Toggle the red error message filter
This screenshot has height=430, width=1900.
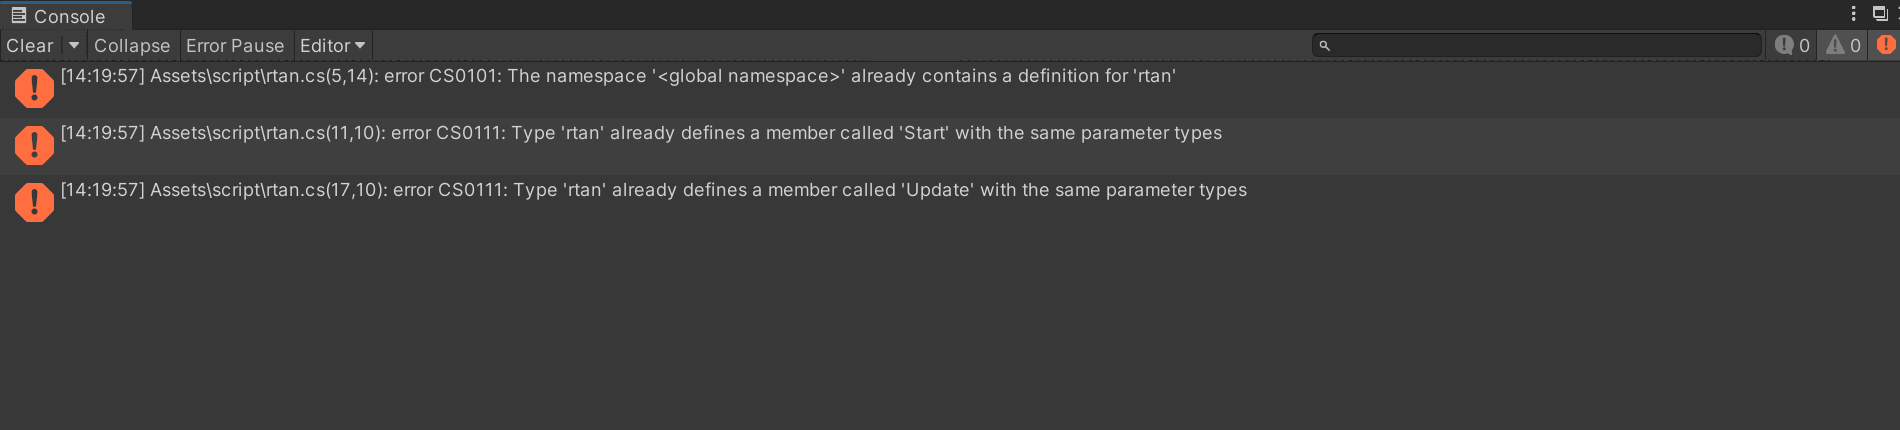(1885, 45)
